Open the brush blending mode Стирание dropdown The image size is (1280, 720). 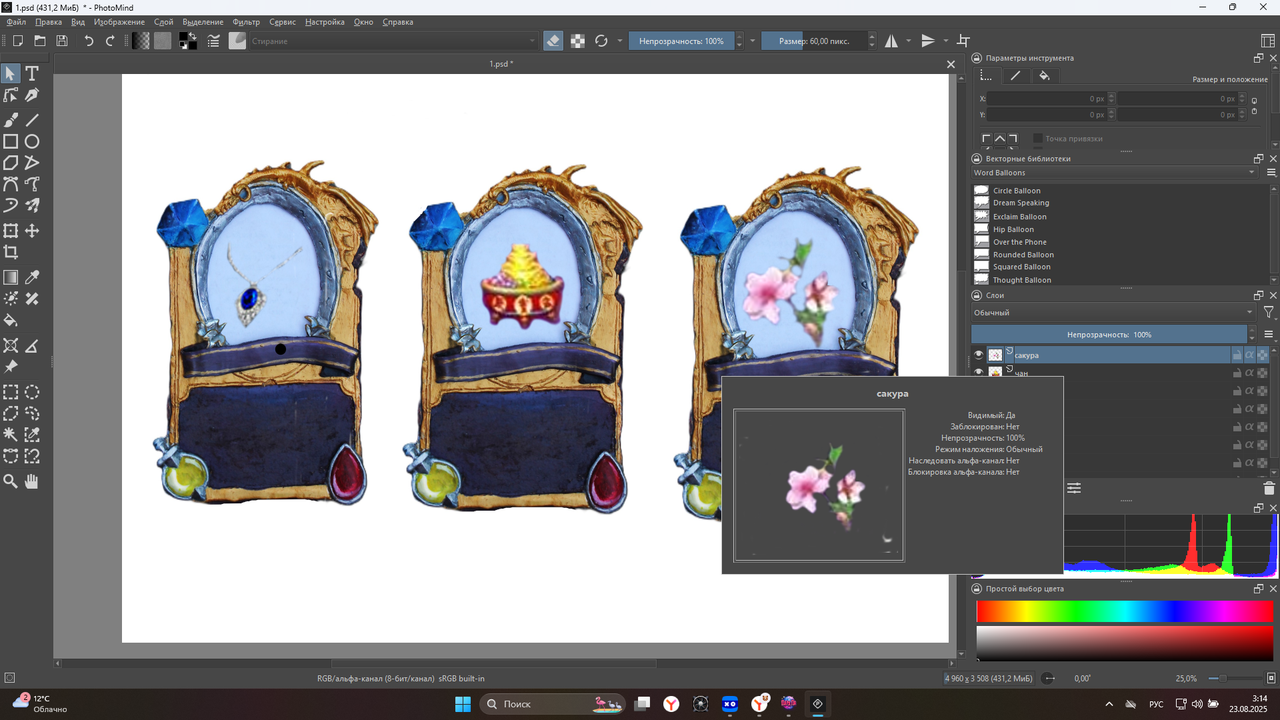[393, 41]
